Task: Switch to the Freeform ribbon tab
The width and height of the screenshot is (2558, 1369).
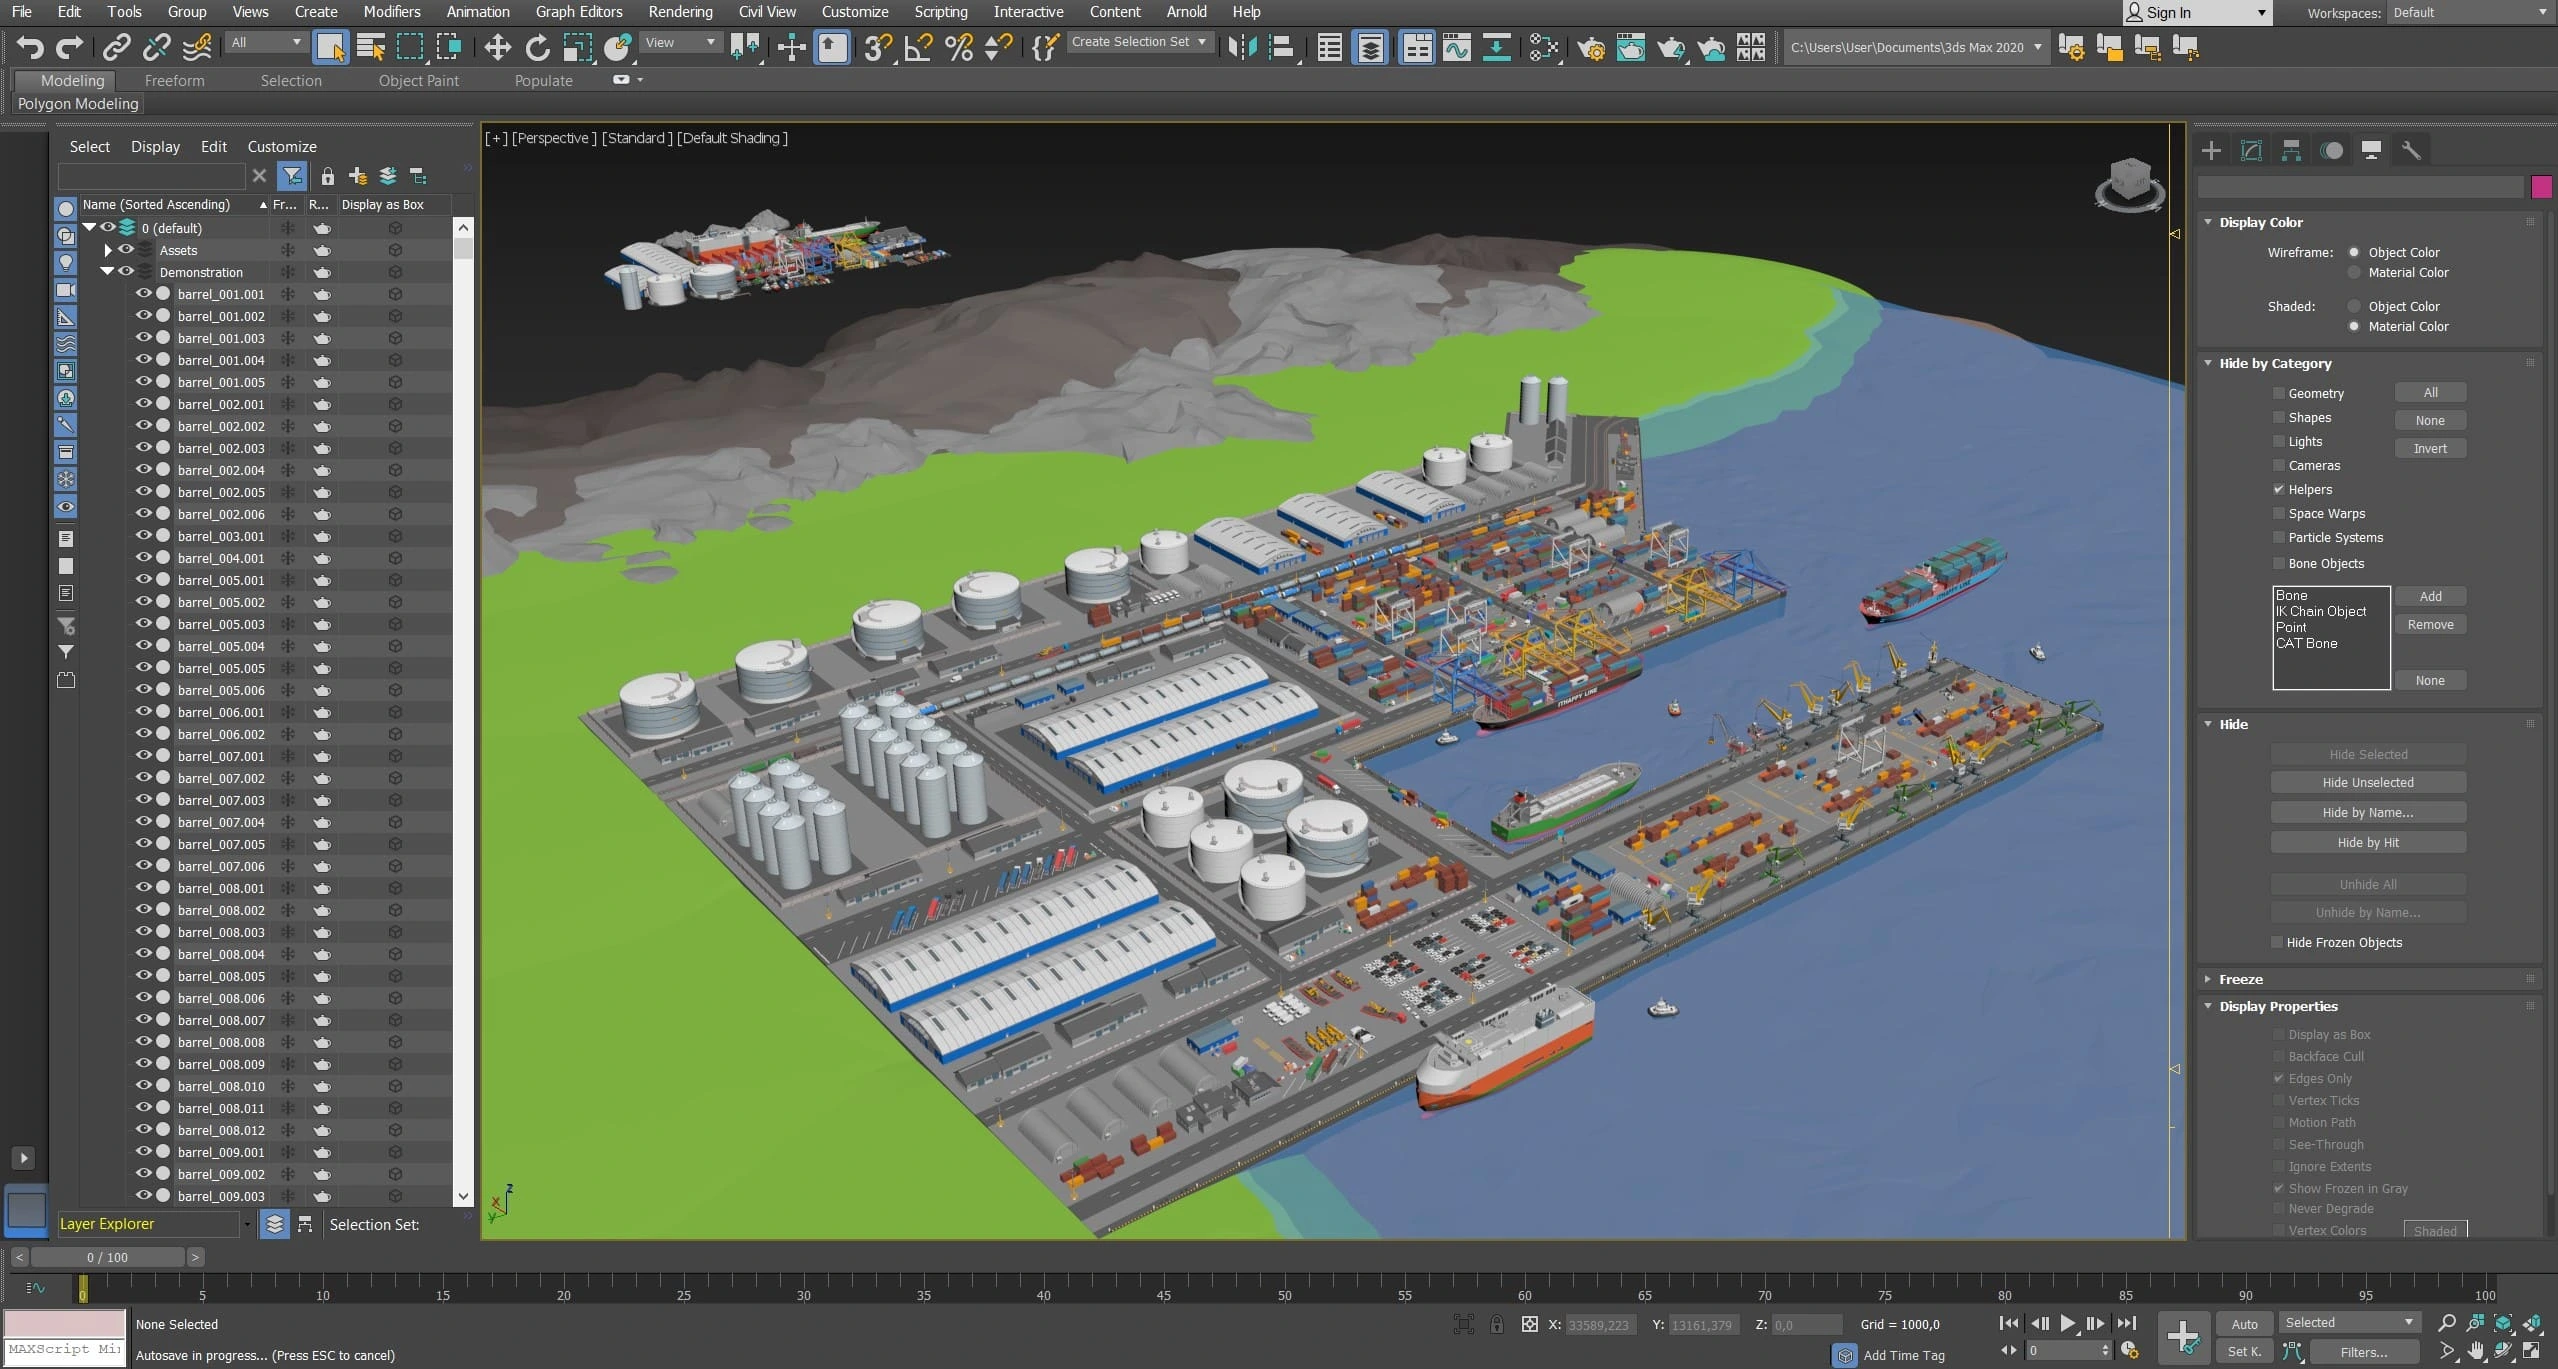Action: tap(174, 81)
